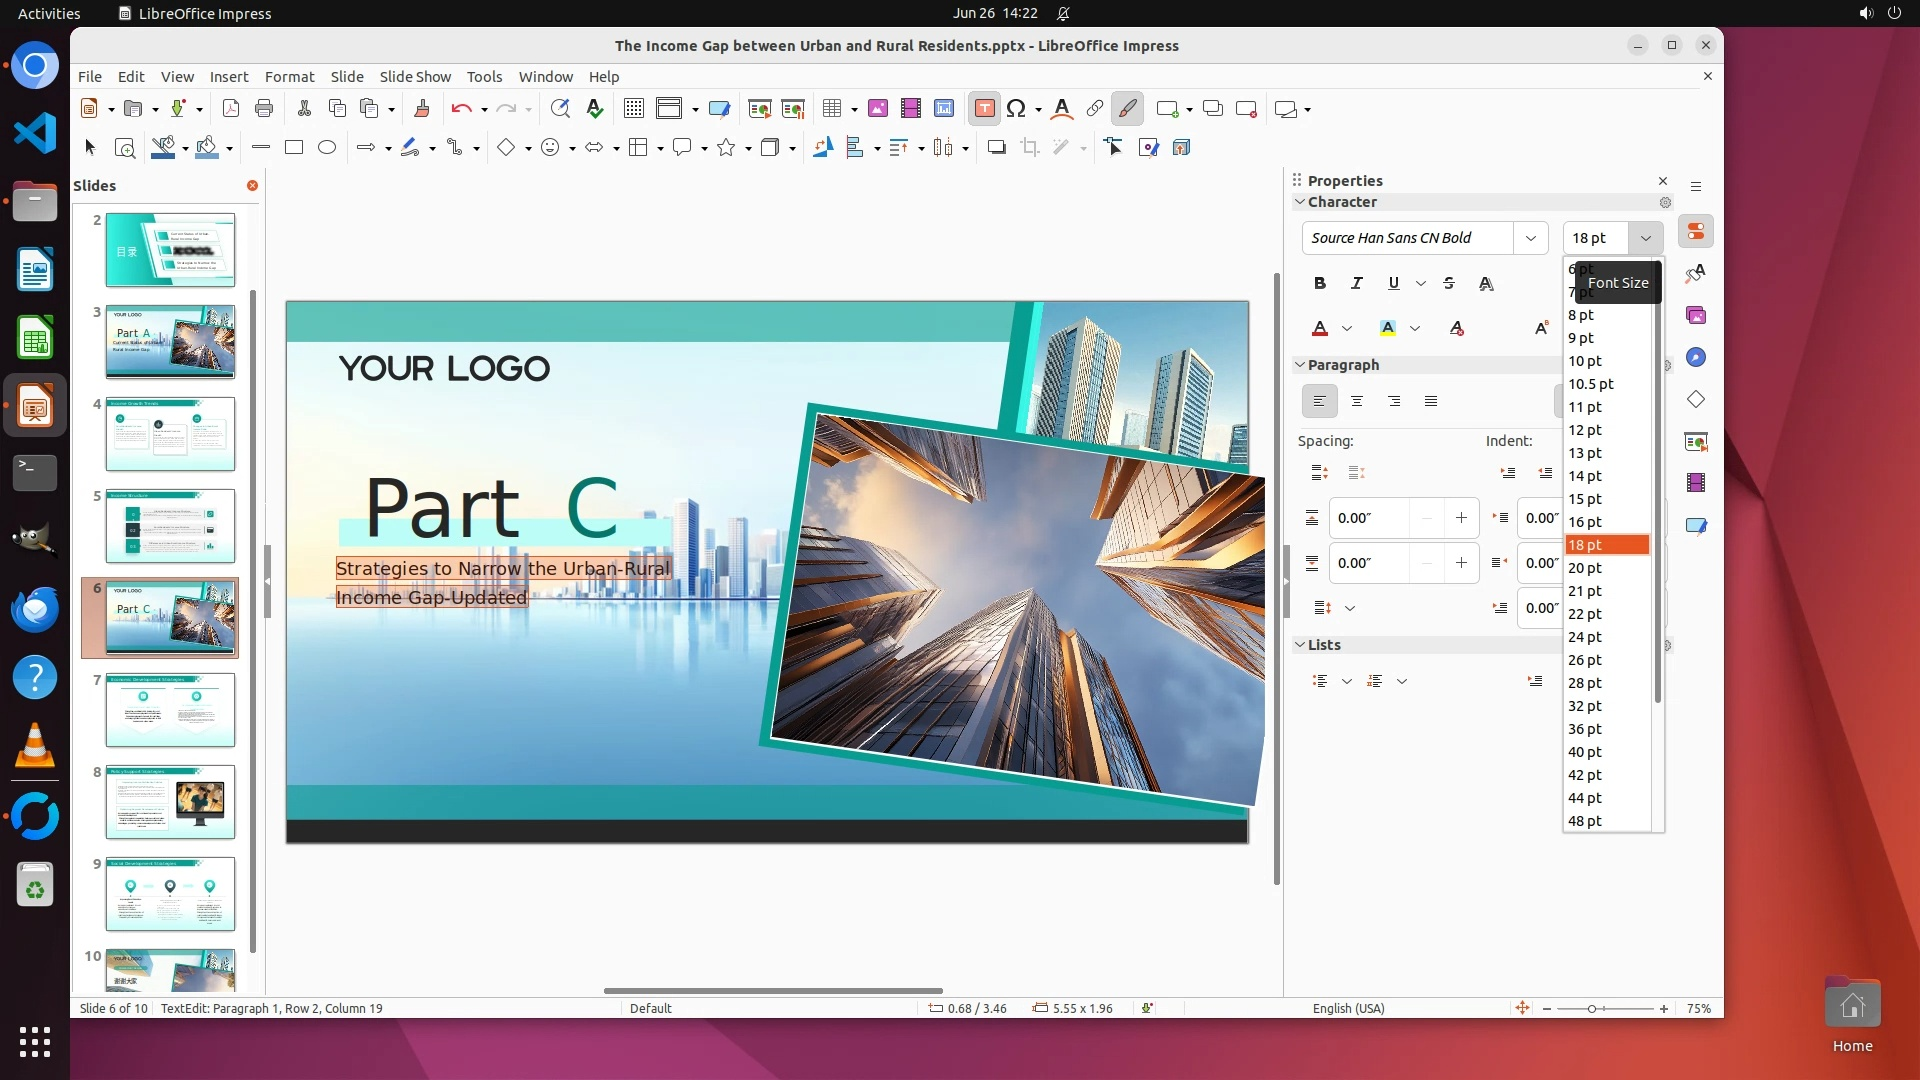This screenshot has width=1920, height=1080.
Task: Open the sidebar Gallery deck icon
Action: tap(1696, 316)
